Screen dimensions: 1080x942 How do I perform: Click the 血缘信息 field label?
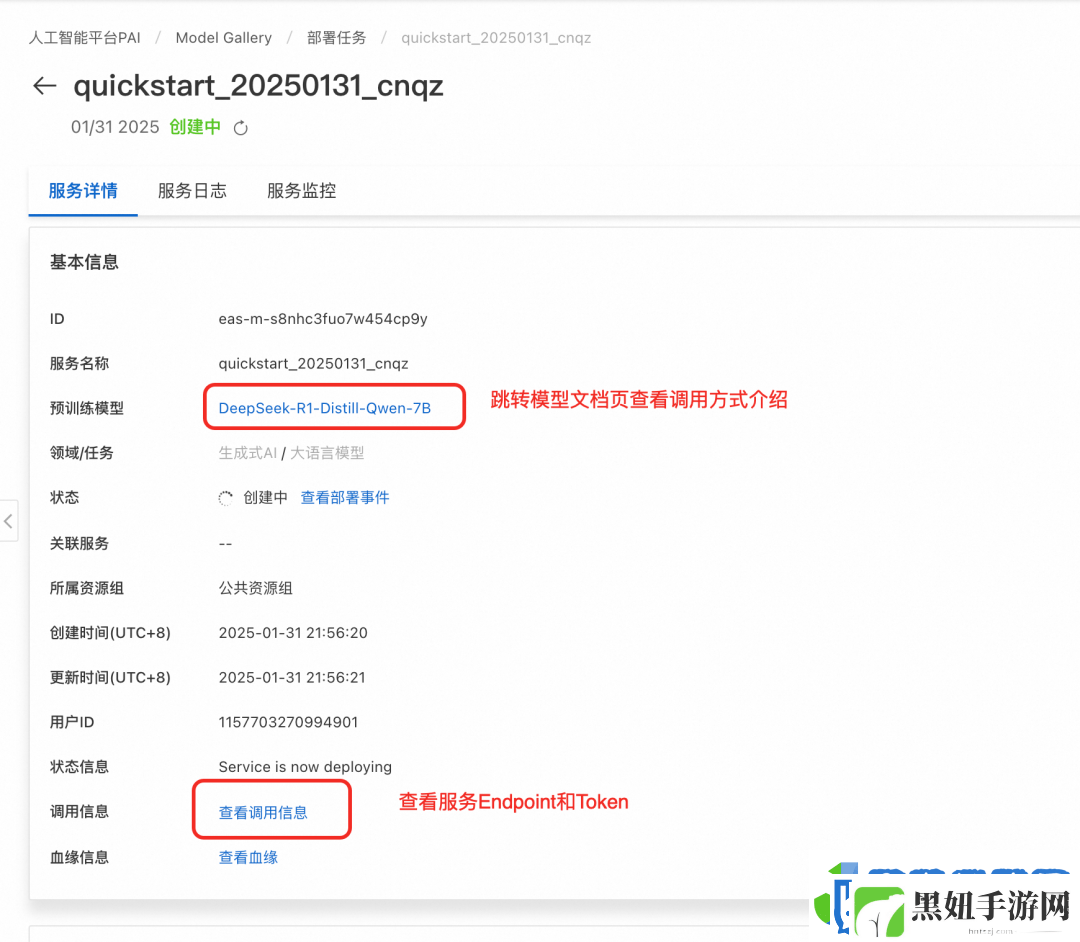tap(79, 857)
